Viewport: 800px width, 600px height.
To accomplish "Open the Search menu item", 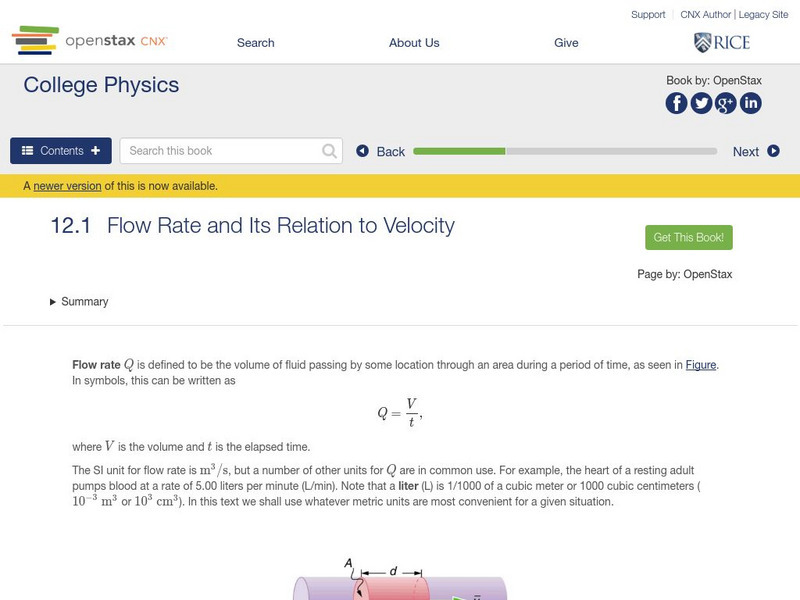I will tap(255, 43).
